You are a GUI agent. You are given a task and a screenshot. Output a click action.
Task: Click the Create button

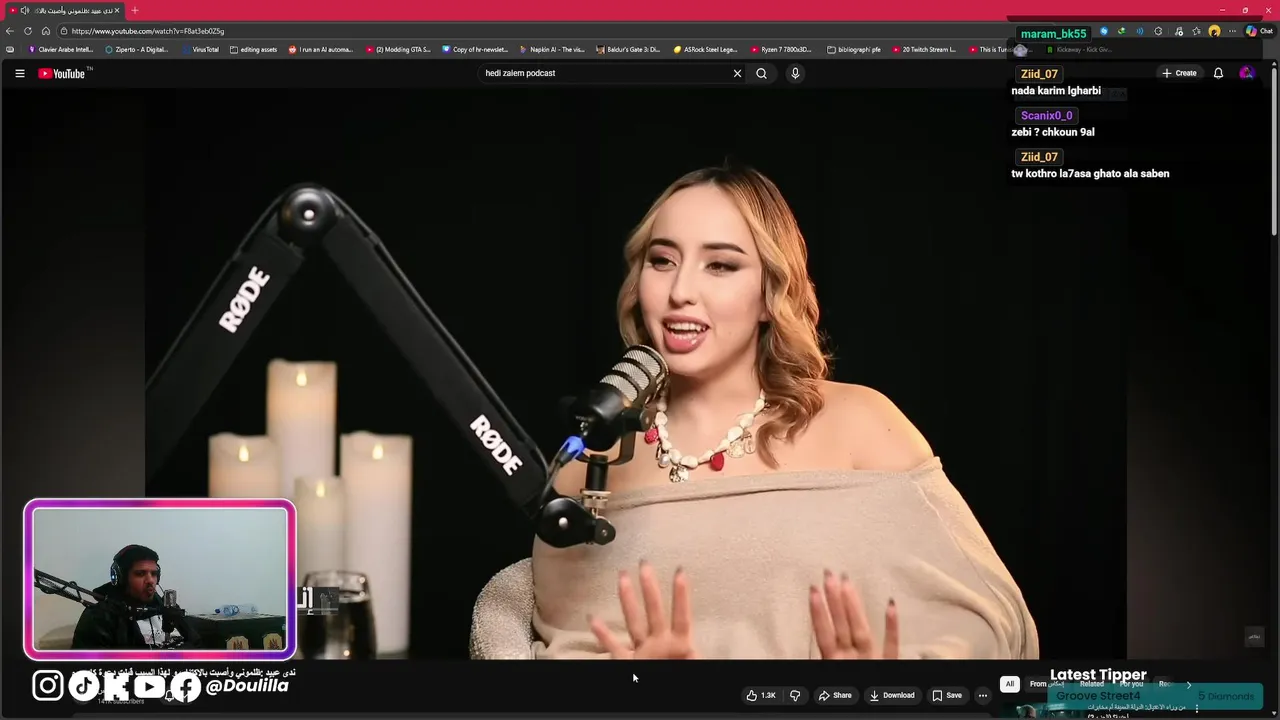click(1179, 73)
